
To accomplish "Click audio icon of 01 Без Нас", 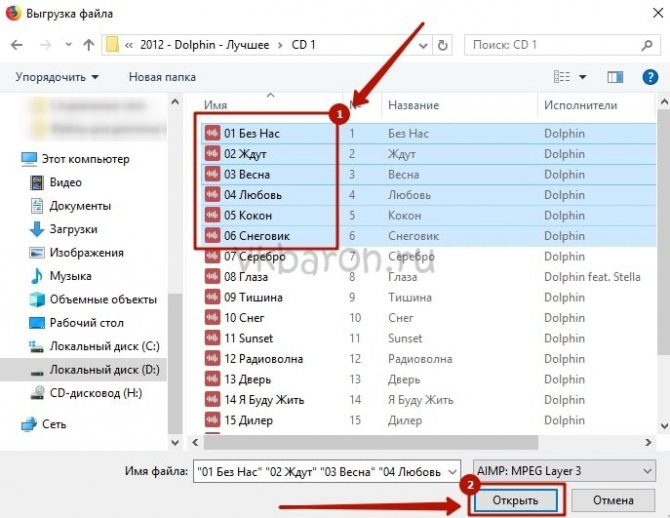I will point(212,133).
